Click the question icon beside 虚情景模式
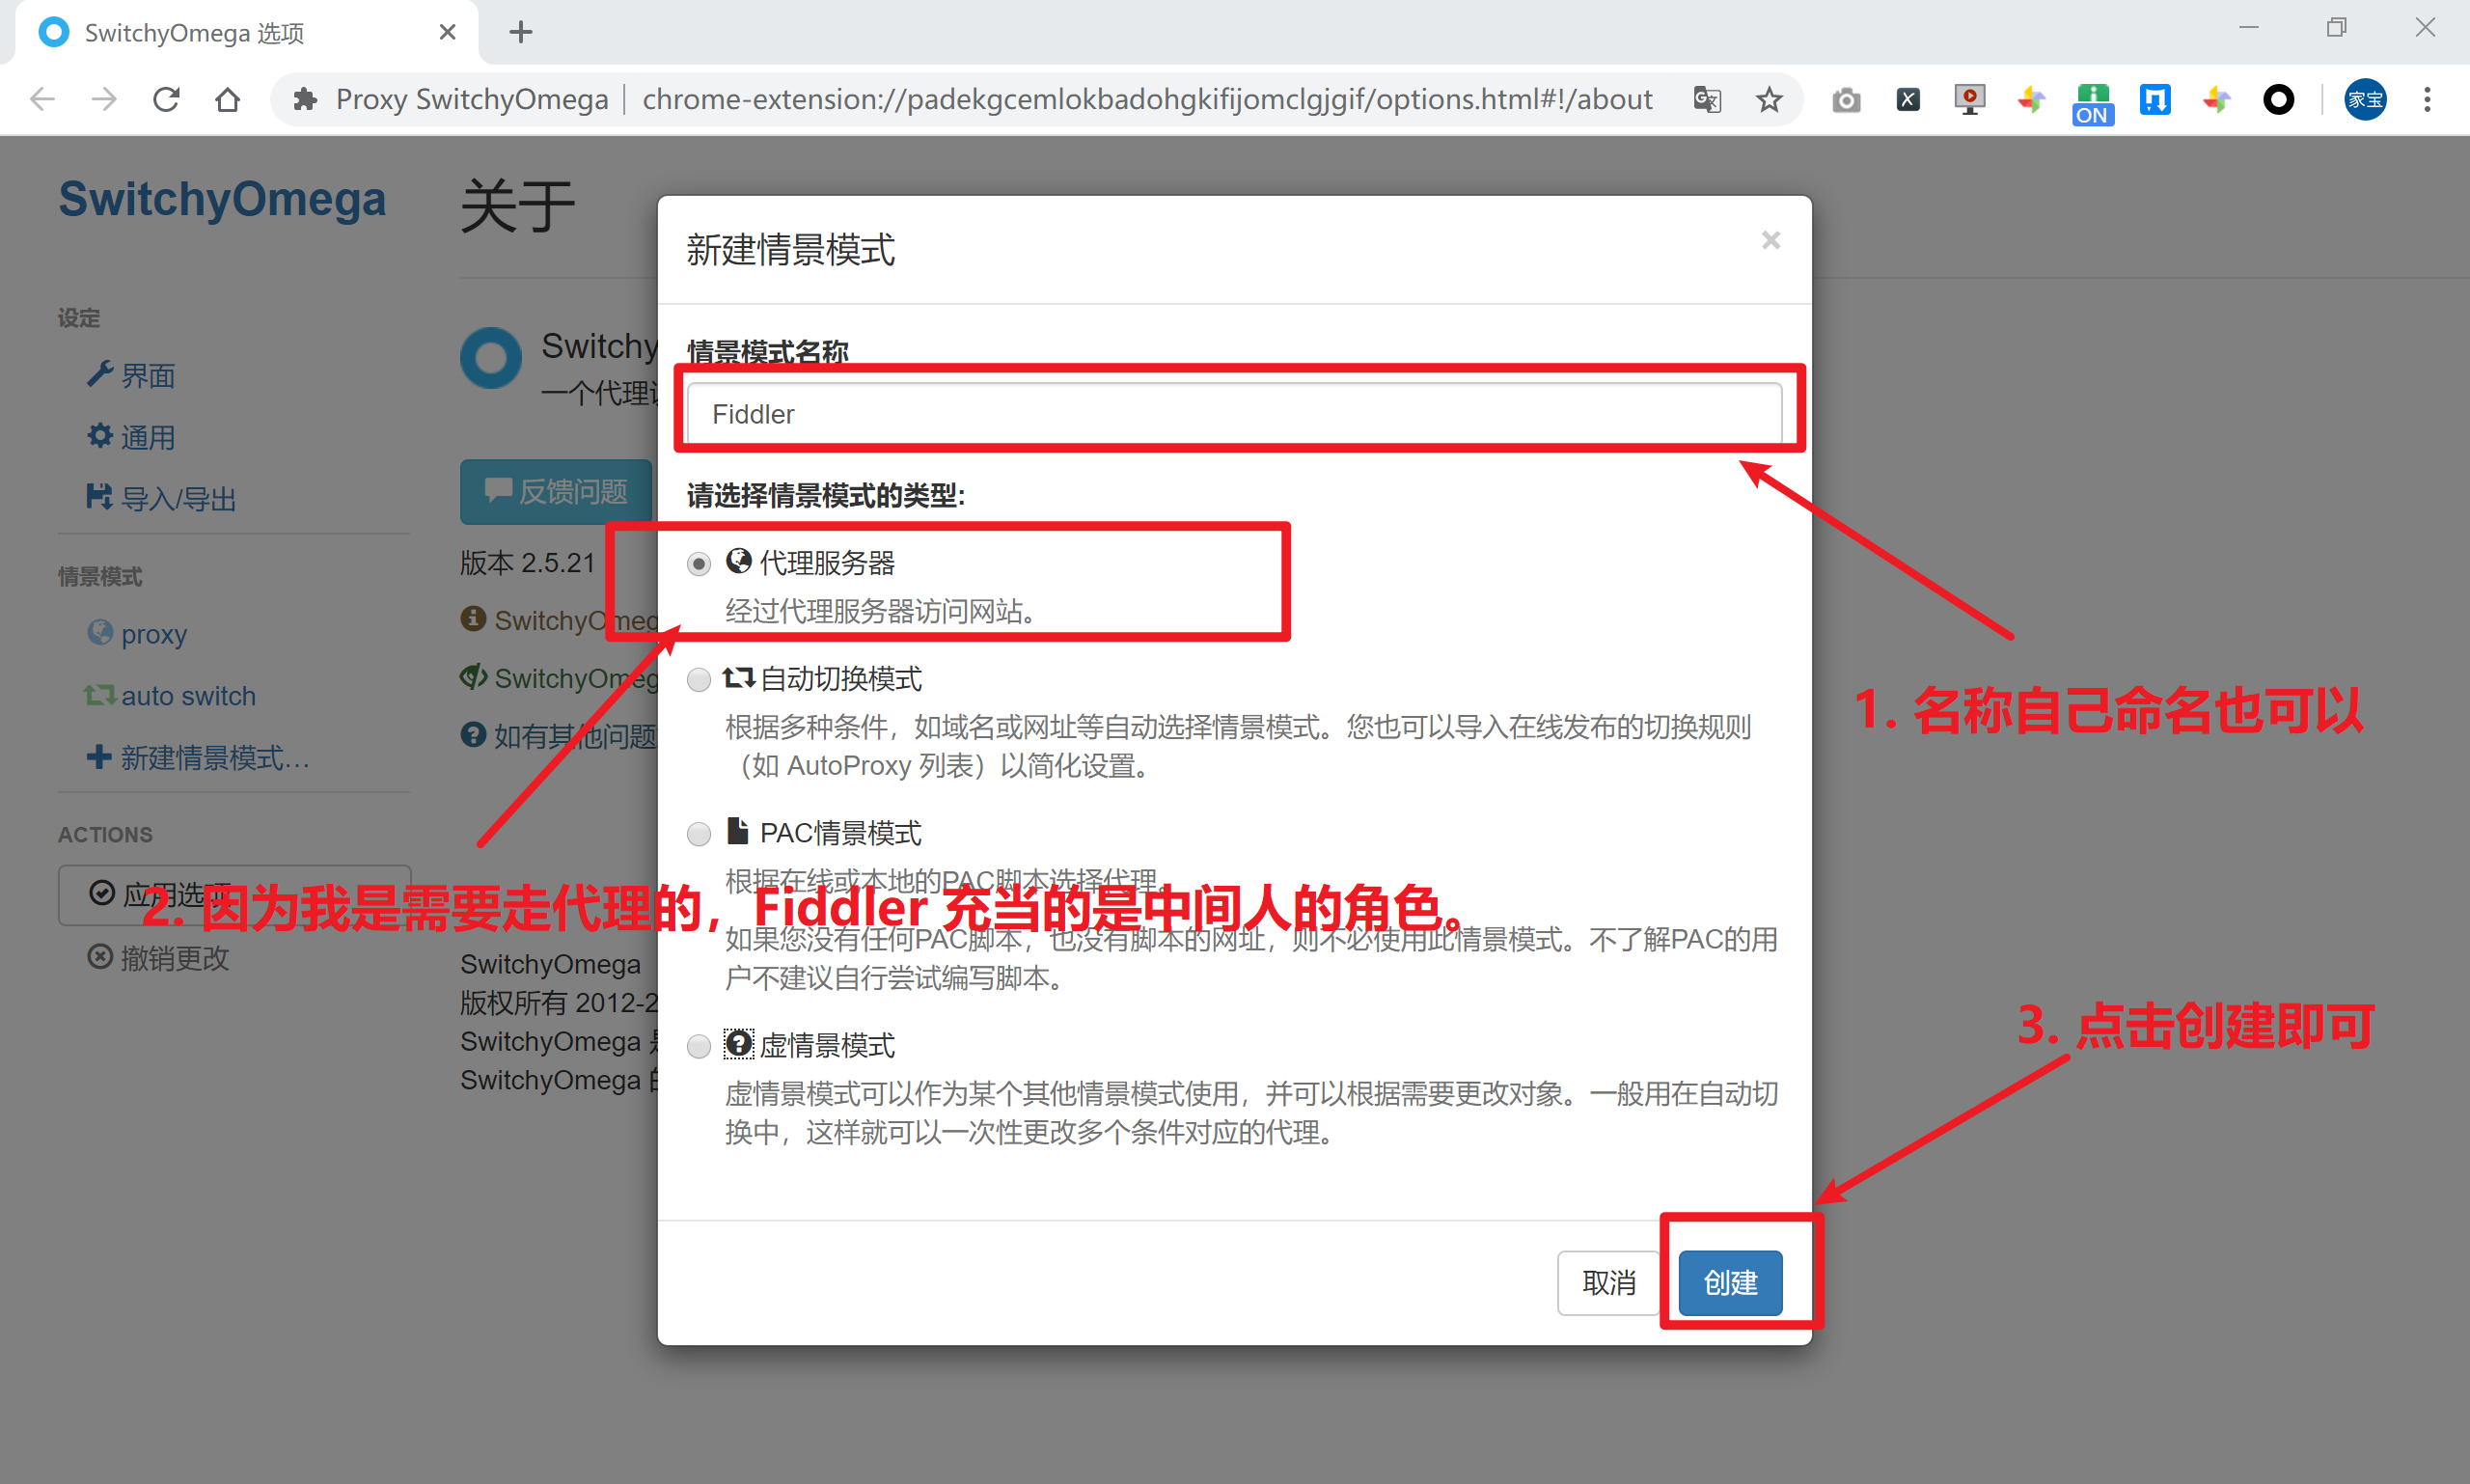 pos(738,1044)
